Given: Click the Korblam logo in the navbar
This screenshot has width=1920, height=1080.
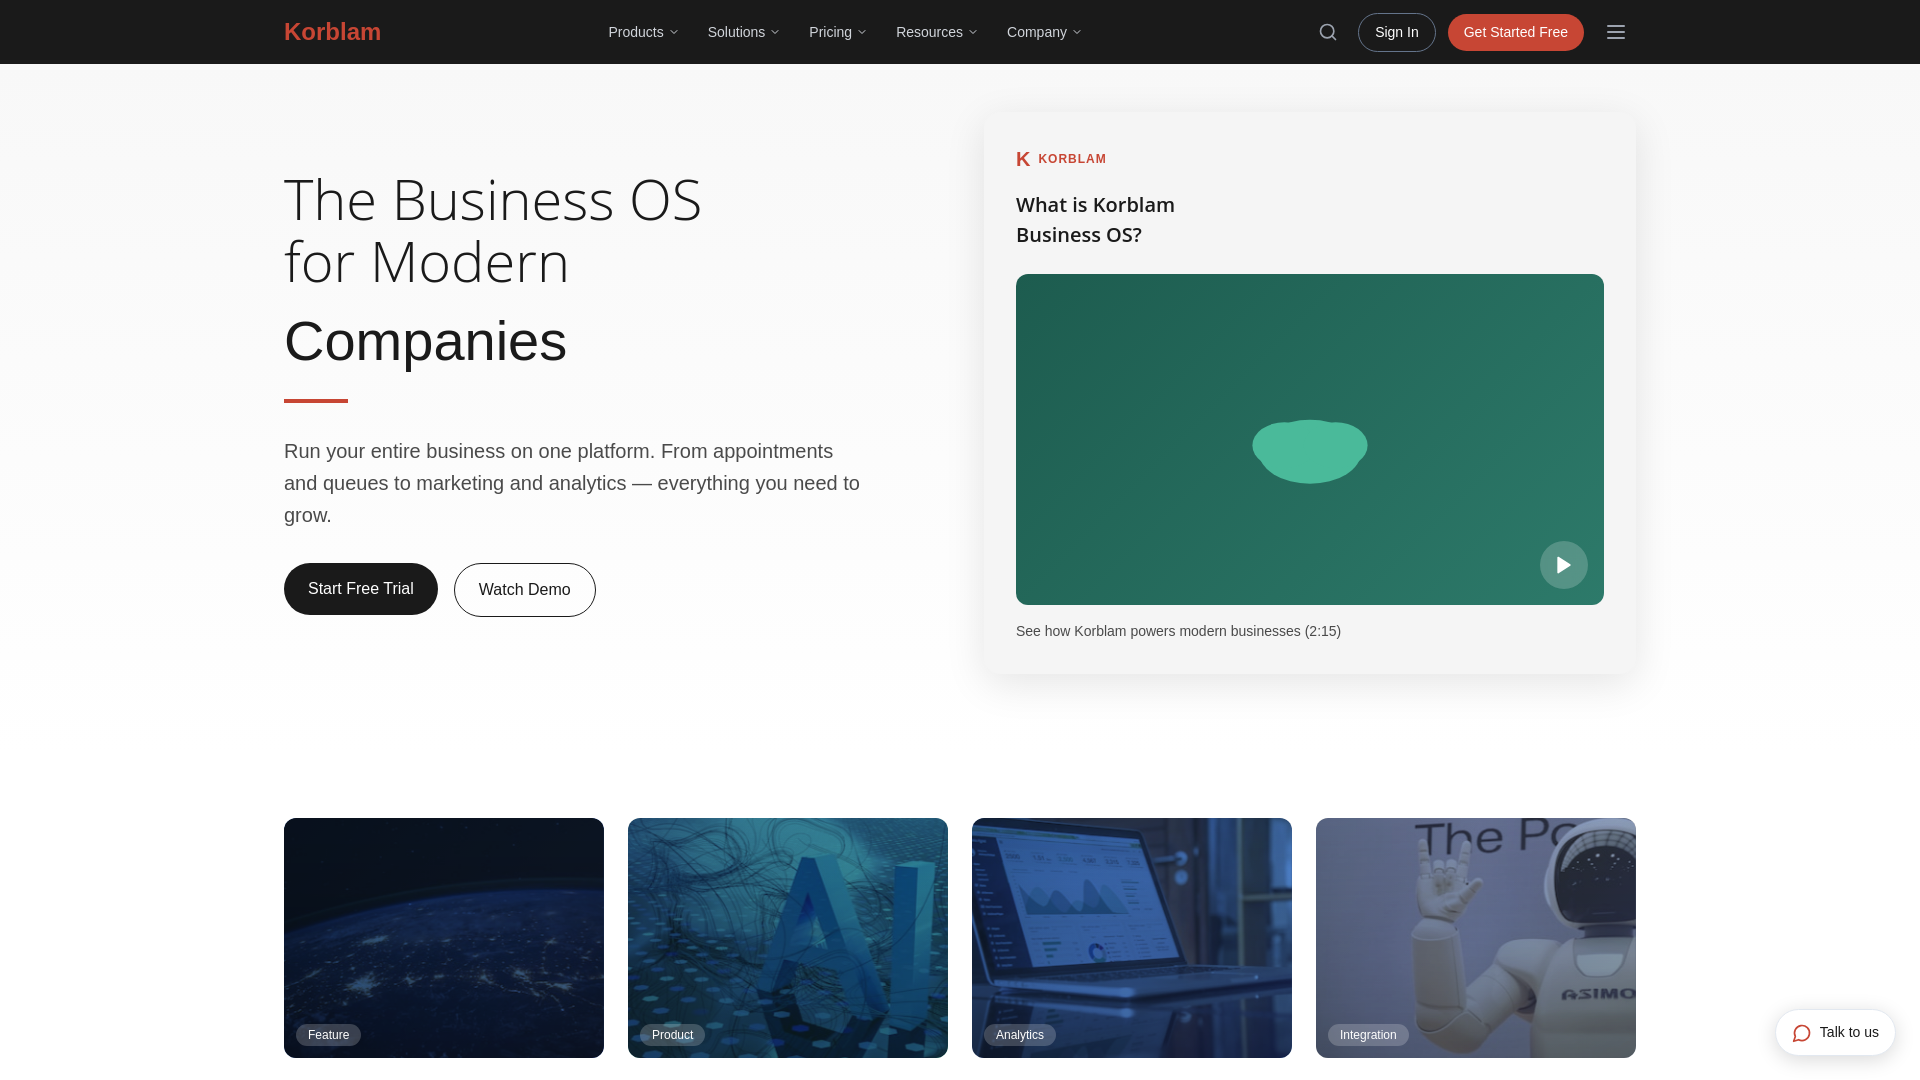Looking at the screenshot, I should click(x=332, y=32).
